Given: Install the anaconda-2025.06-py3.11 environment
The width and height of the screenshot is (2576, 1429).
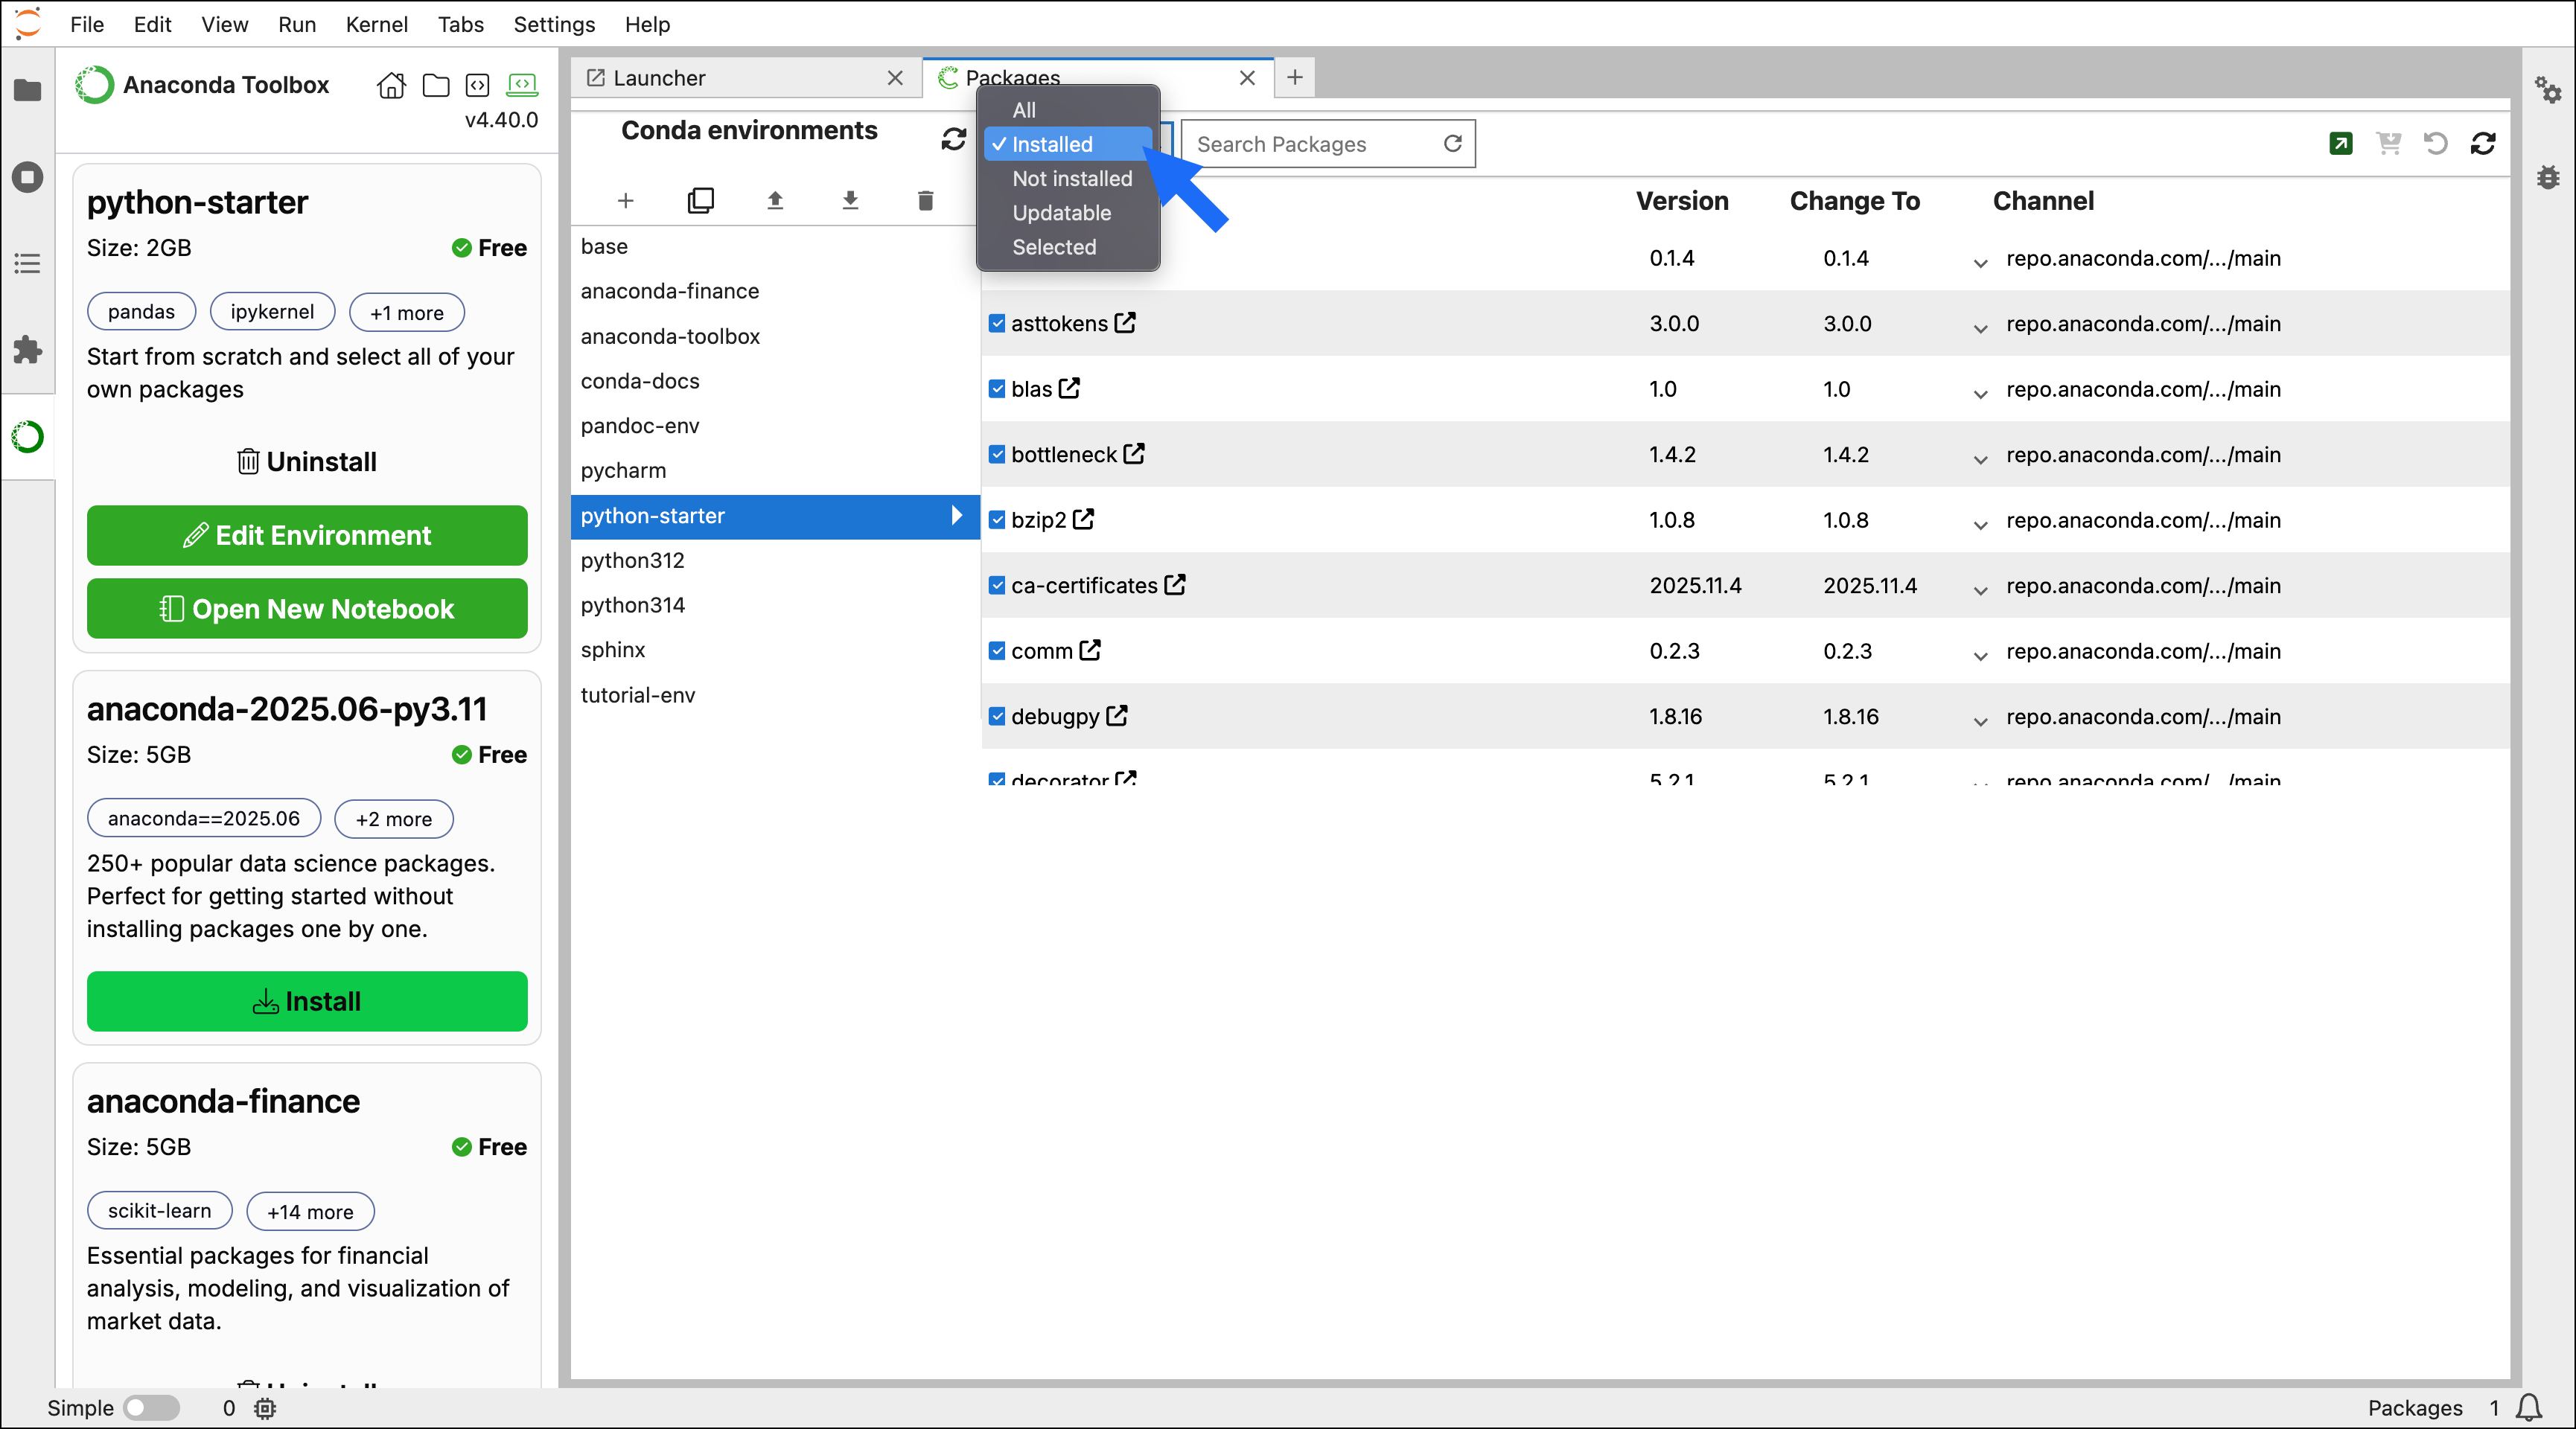Looking at the screenshot, I should 307,1001.
